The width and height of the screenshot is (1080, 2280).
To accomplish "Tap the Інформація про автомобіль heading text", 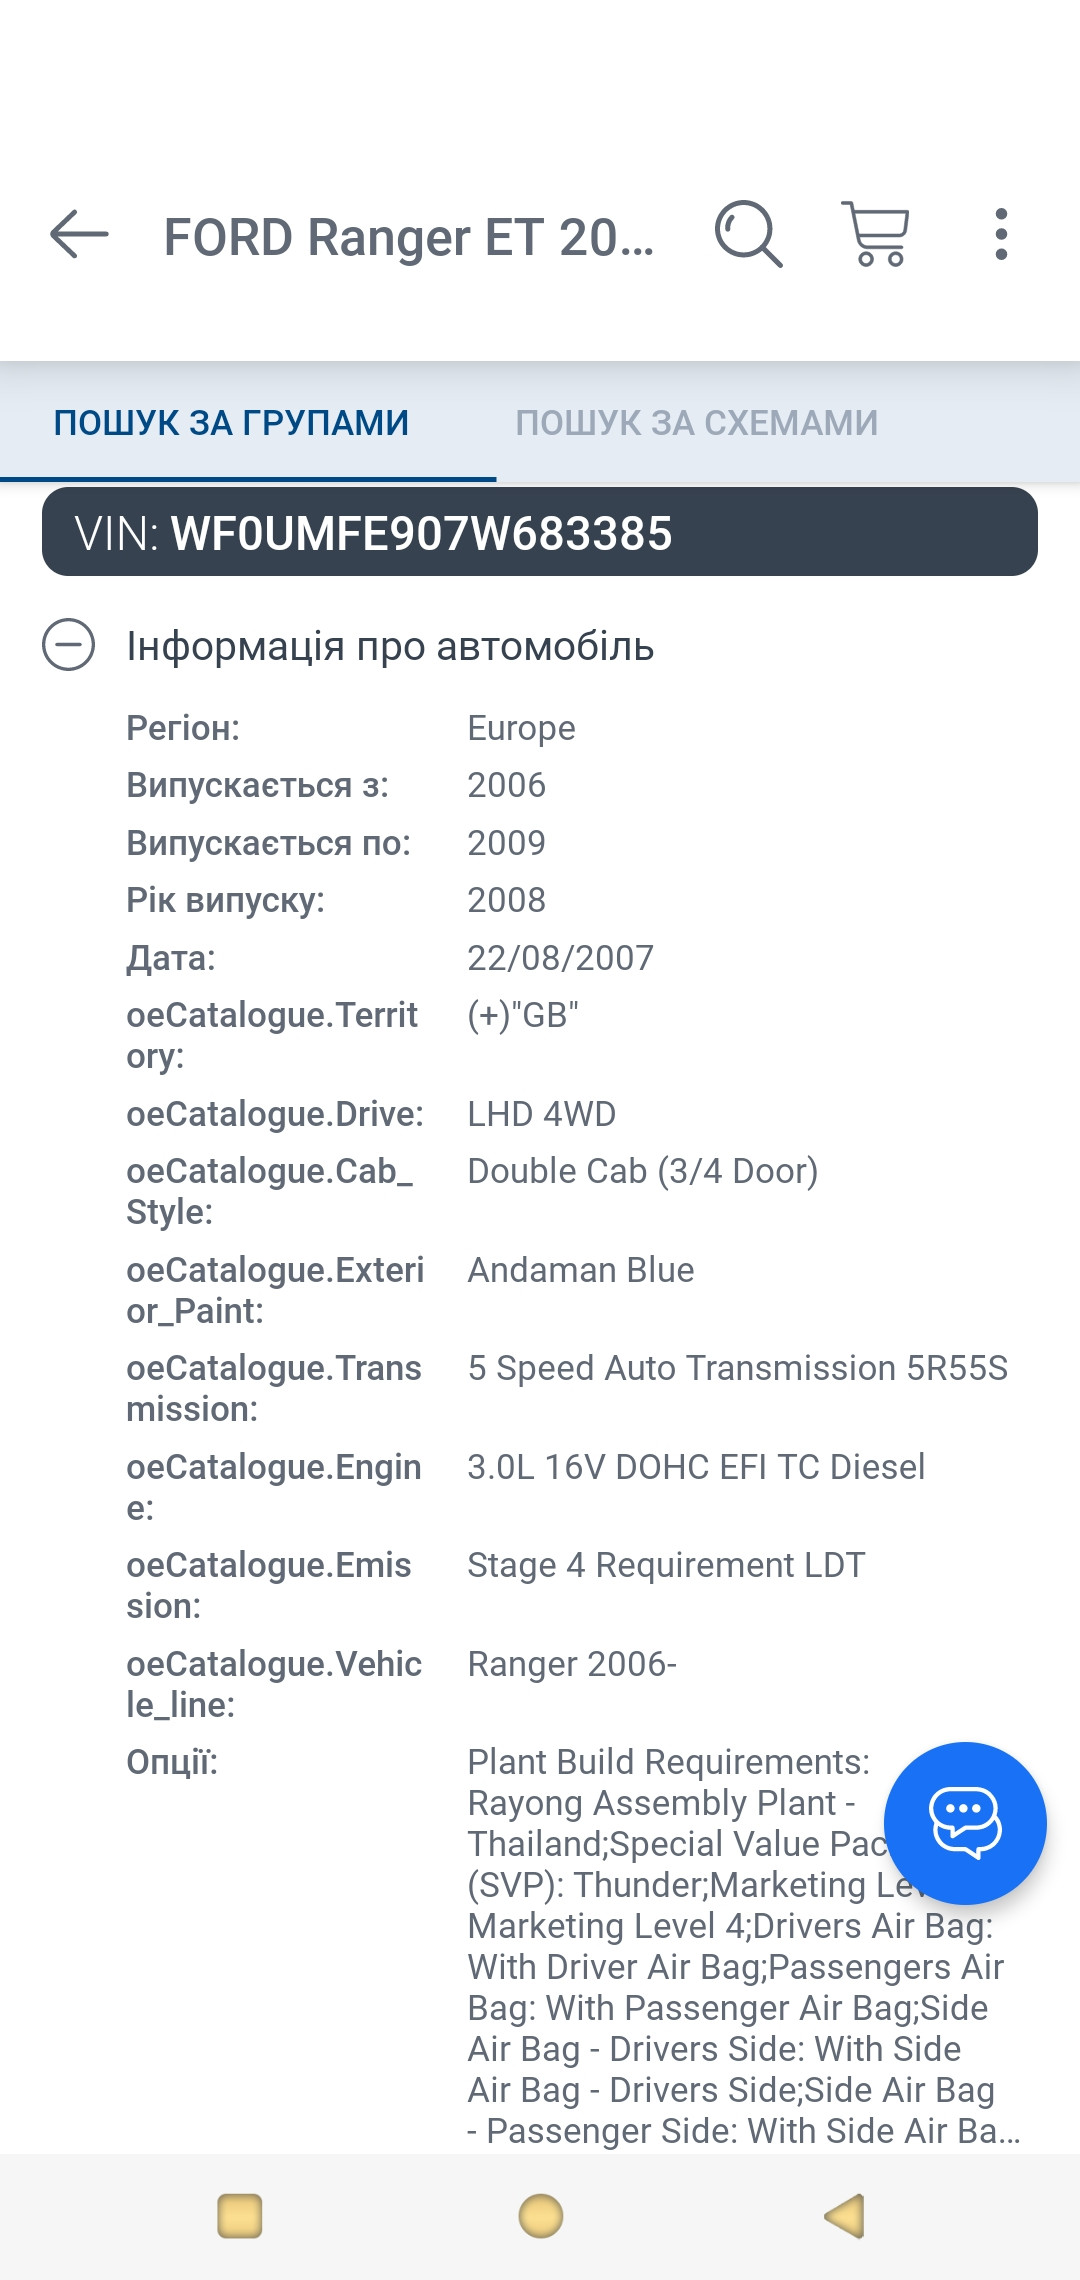I will (x=390, y=647).
